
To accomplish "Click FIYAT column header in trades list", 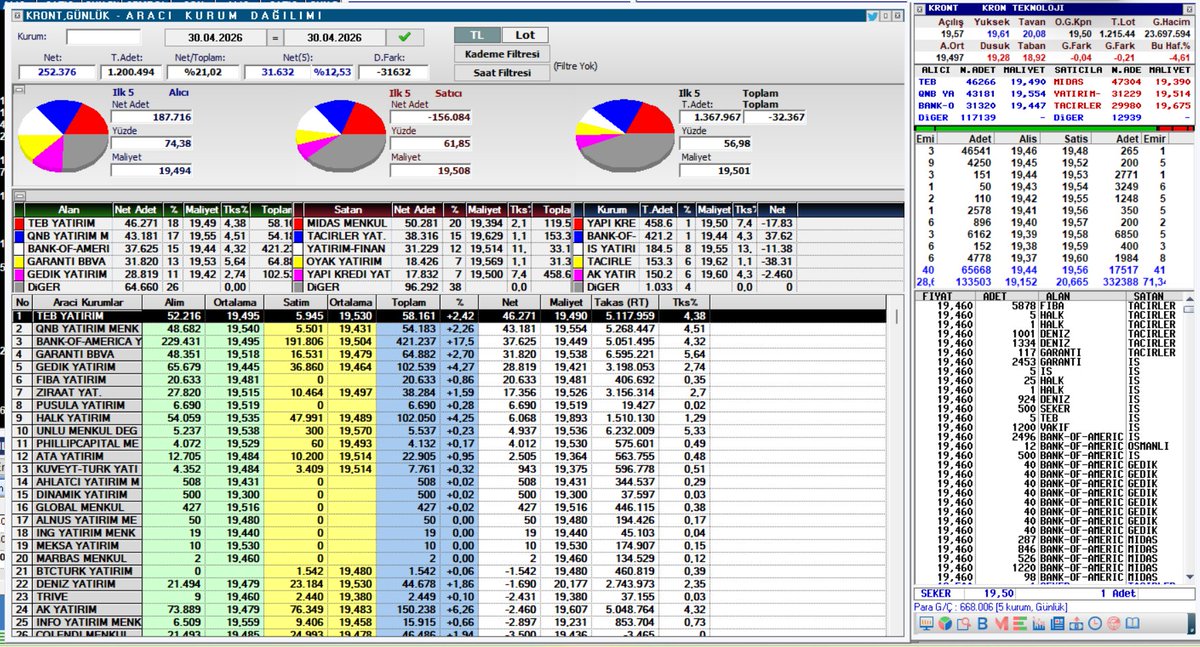I will (x=937, y=296).
